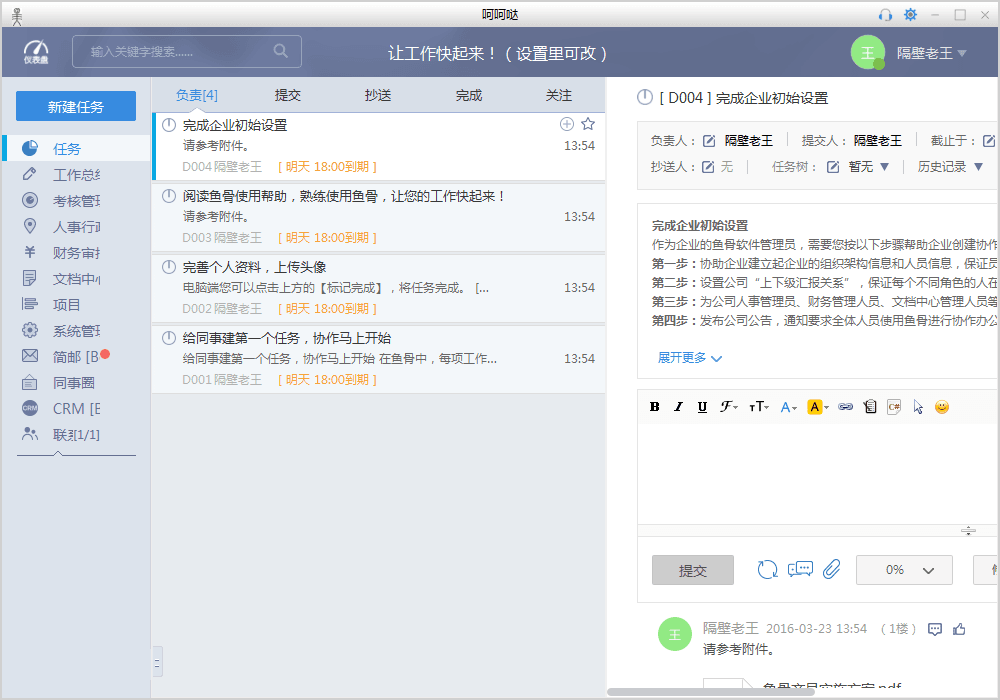The width and height of the screenshot is (1000, 700).
Task: Like the comment with thumbs-up icon
Action: 960,629
